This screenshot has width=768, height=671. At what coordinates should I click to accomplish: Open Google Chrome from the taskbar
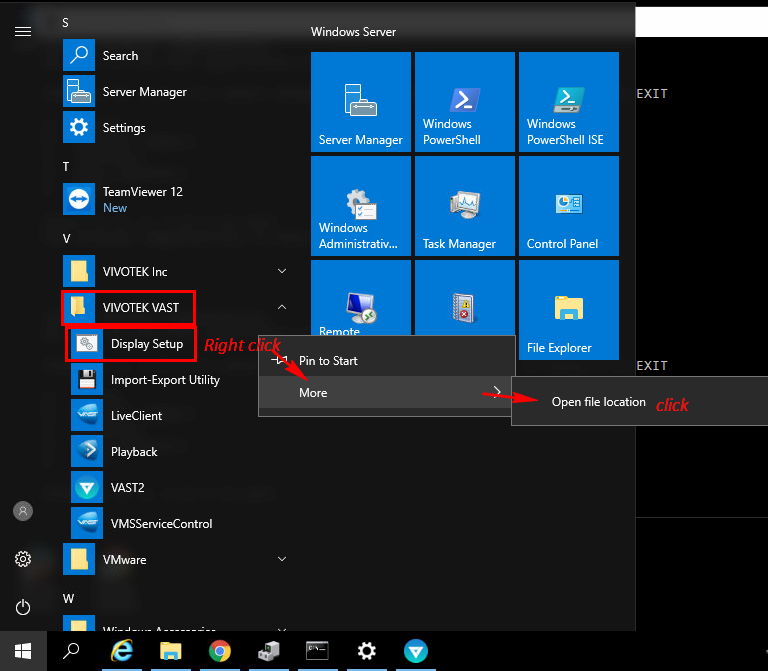[x=220, y=651]
